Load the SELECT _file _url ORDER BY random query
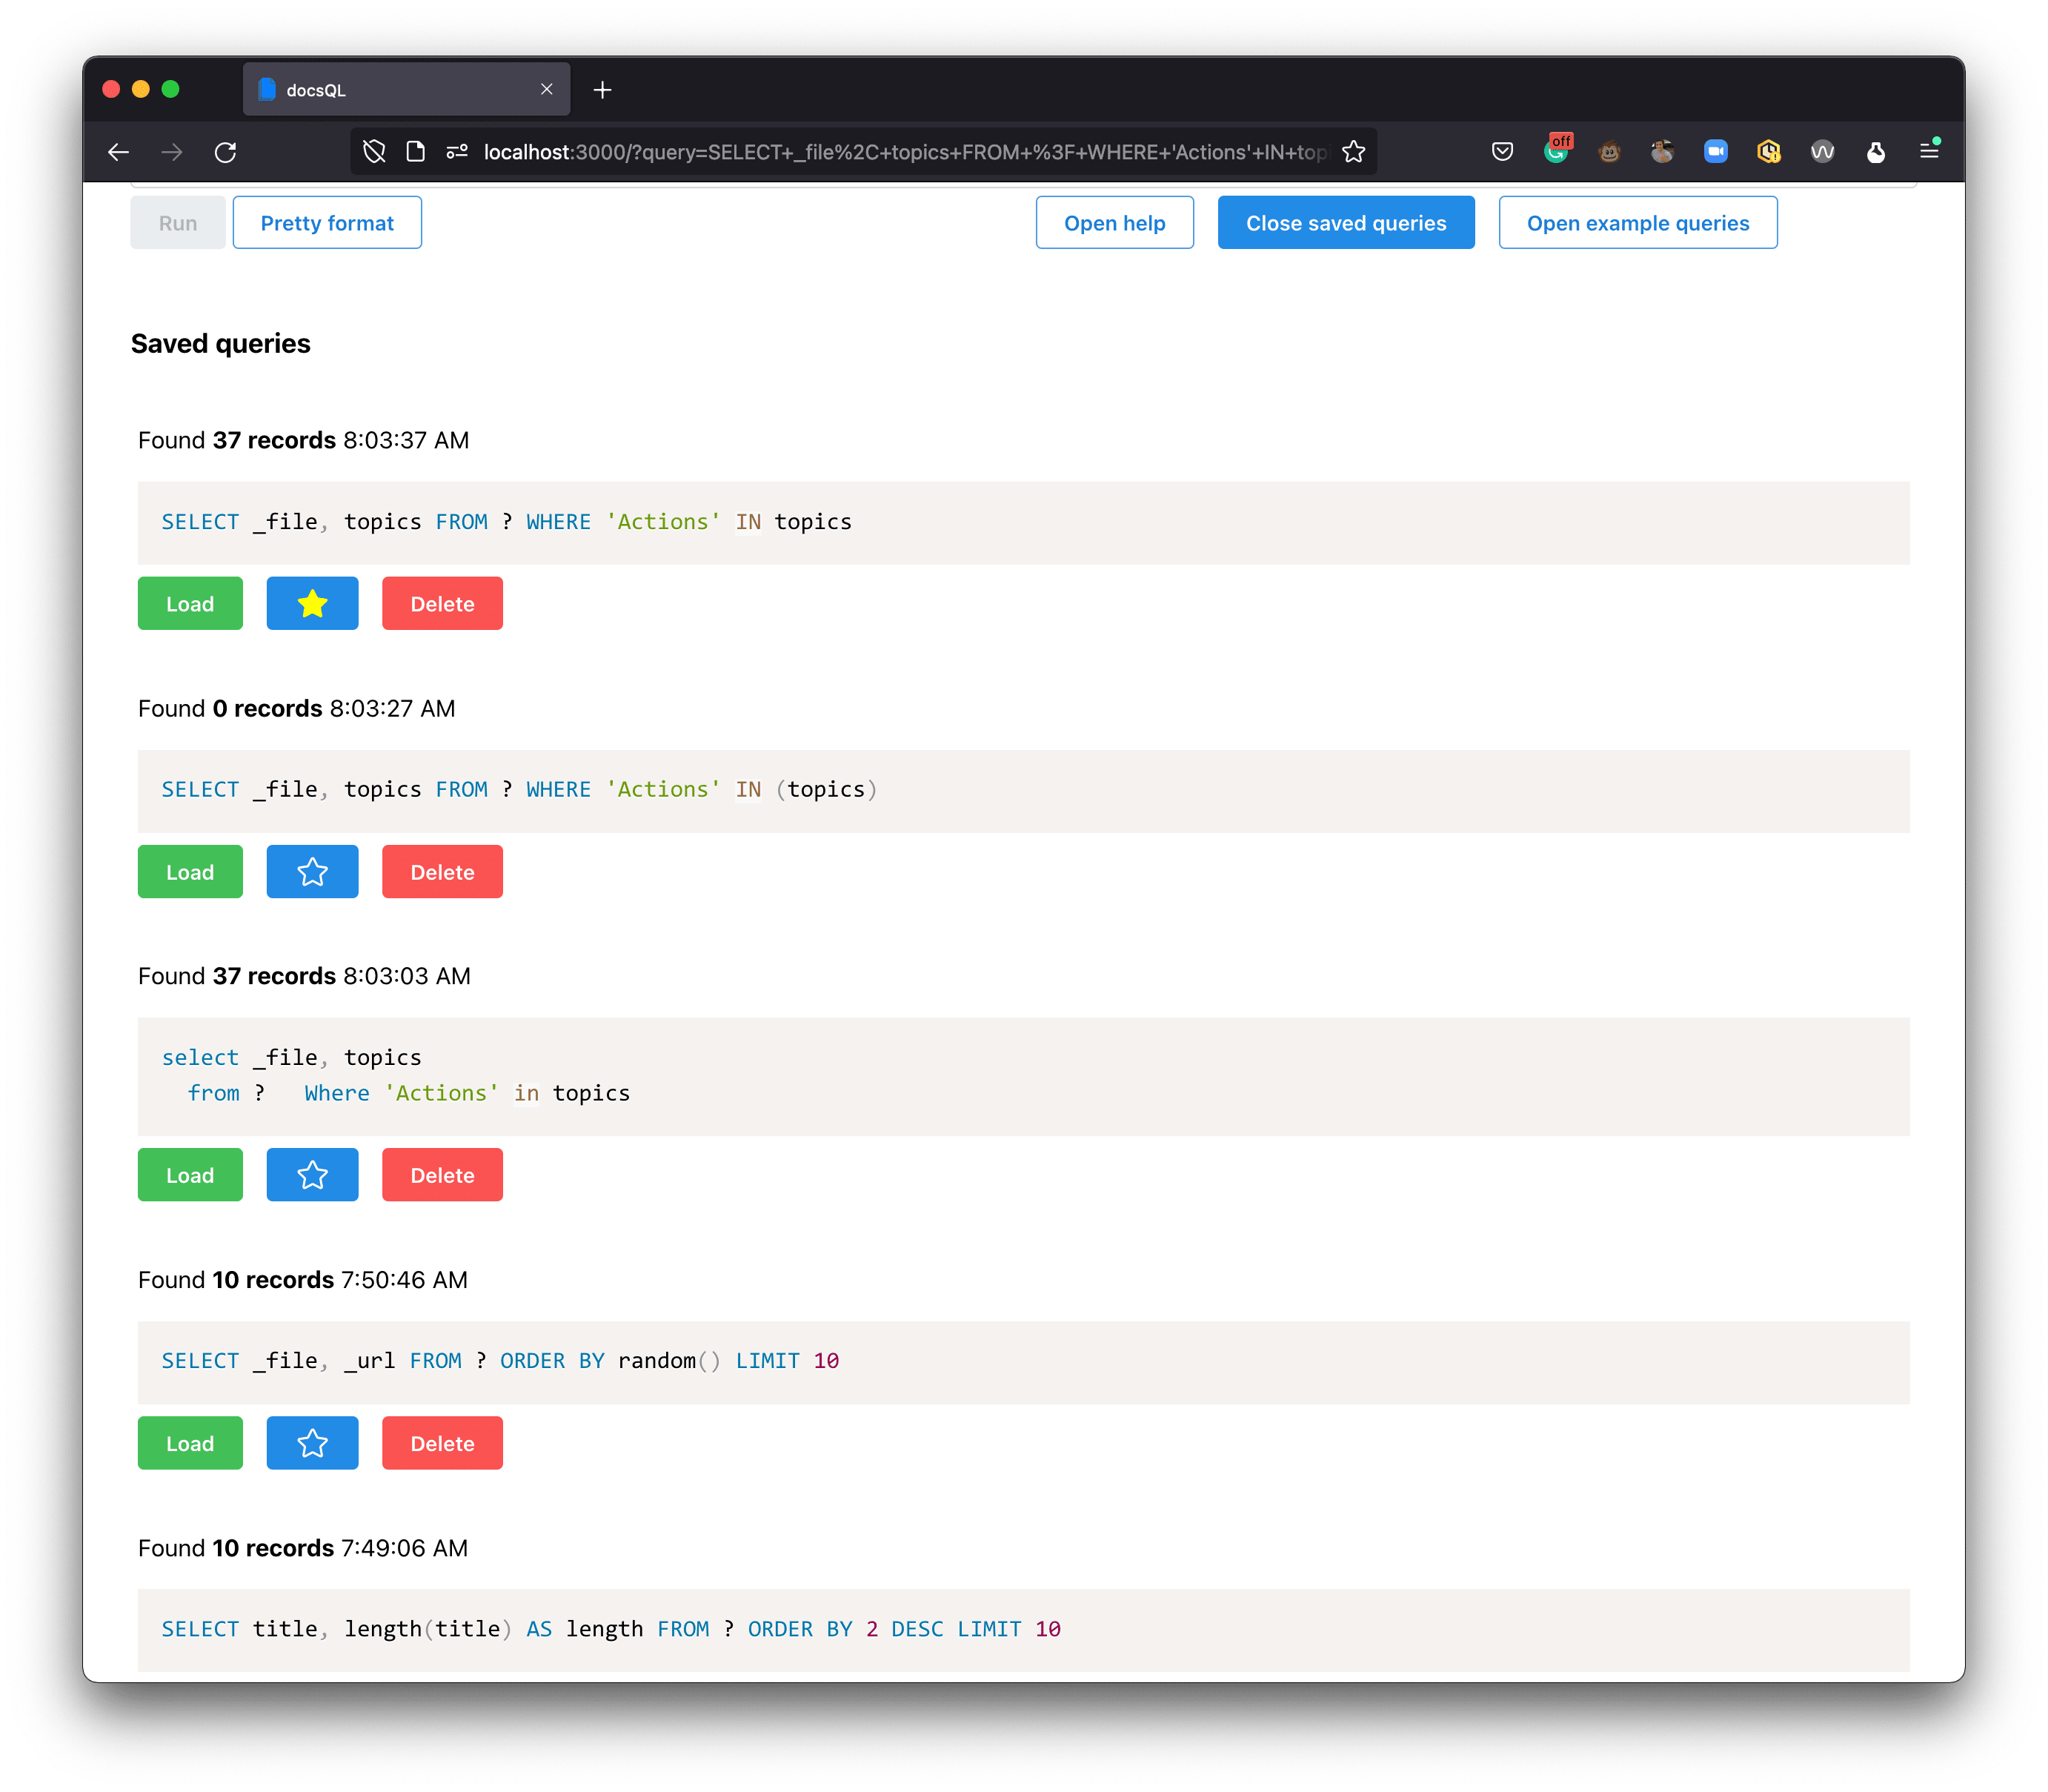2048x1792 pixels. pos(190,1444)
